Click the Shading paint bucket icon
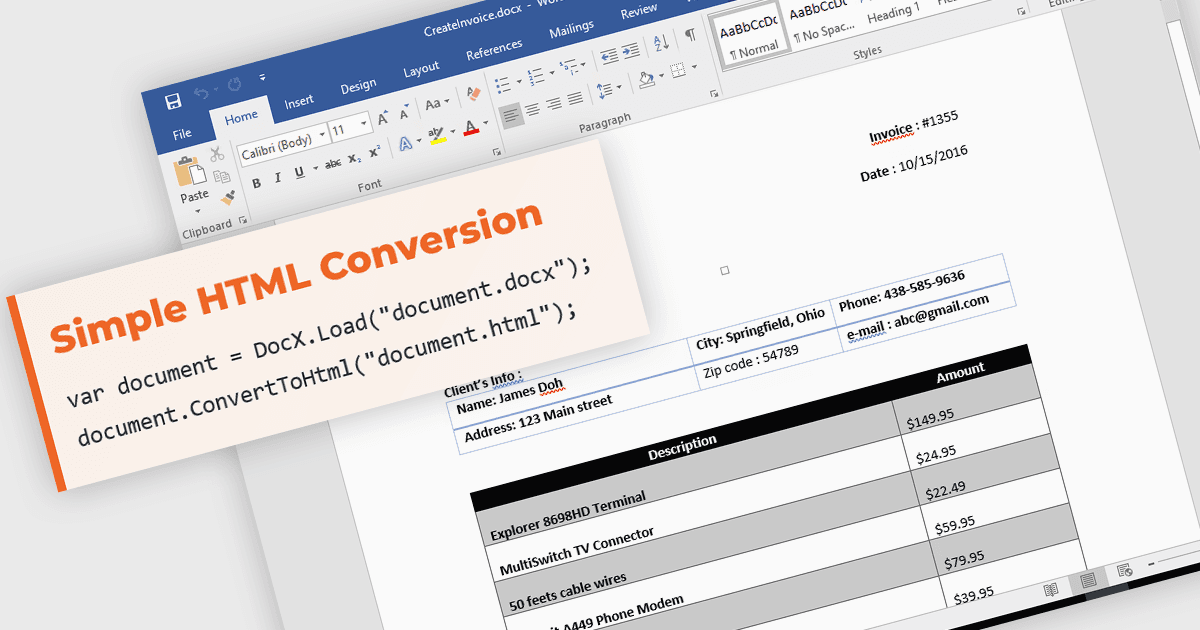The height and width of the screenshot is (630, 1200). [x=647, y=80]
